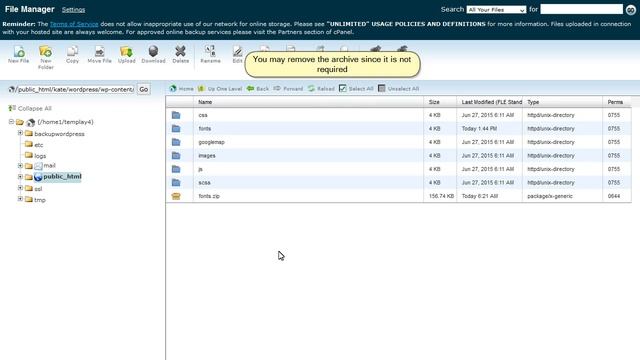This screenshot has width=640, height=360.
Task: Click the path input field
Action: [x=75, y=89]
